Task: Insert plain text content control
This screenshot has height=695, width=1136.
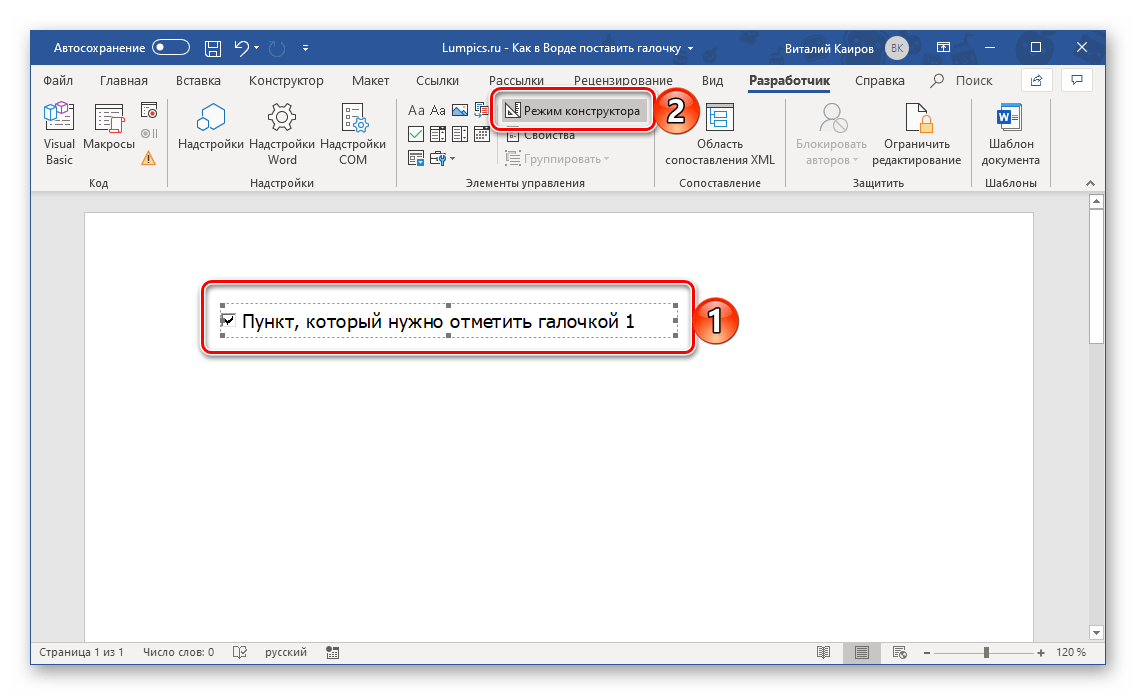Action: click(438, 110)
